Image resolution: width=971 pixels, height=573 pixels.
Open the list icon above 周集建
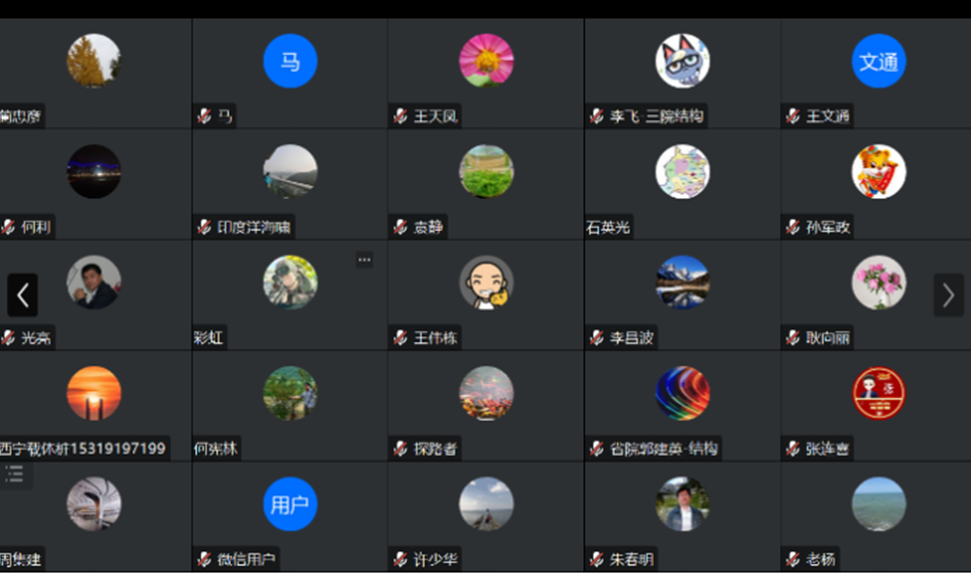point(15,475)
